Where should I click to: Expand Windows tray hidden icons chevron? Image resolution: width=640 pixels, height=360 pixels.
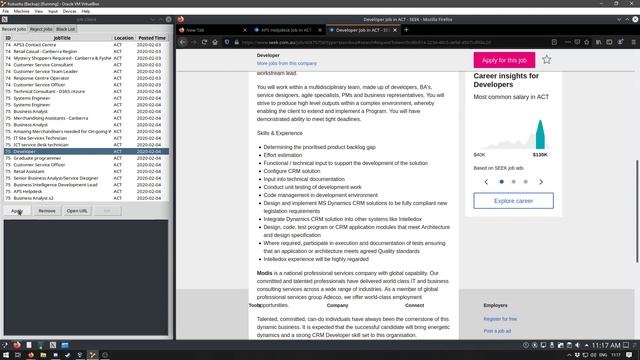coord(569,355)
